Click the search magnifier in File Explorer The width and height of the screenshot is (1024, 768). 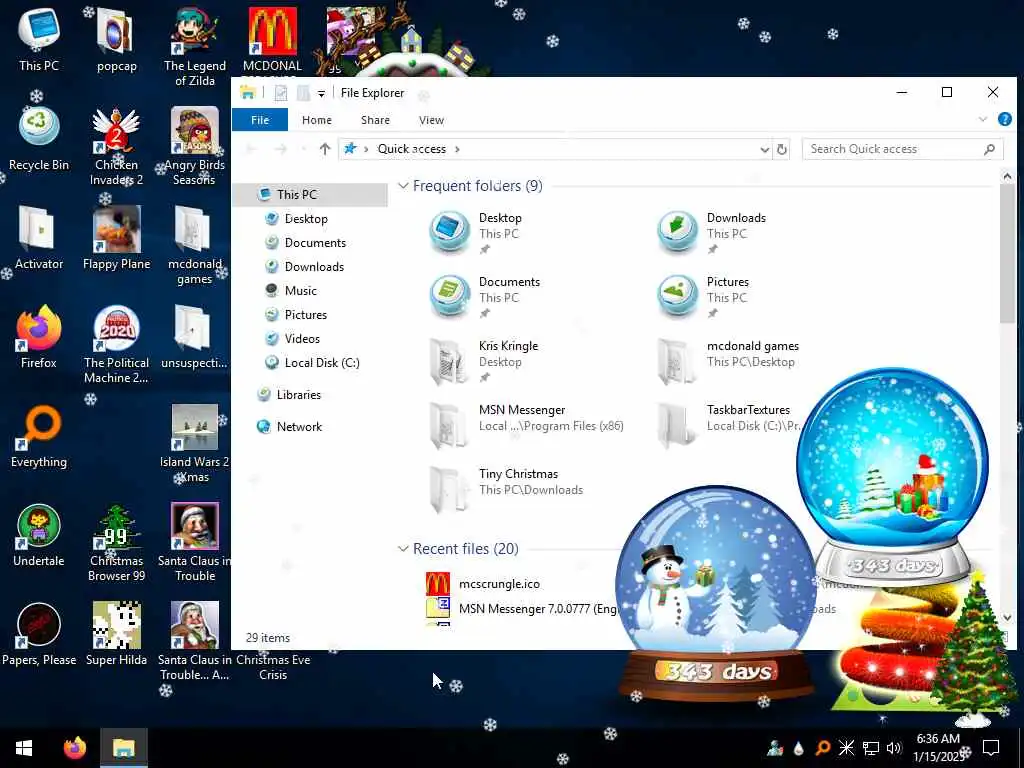(989, 149)
